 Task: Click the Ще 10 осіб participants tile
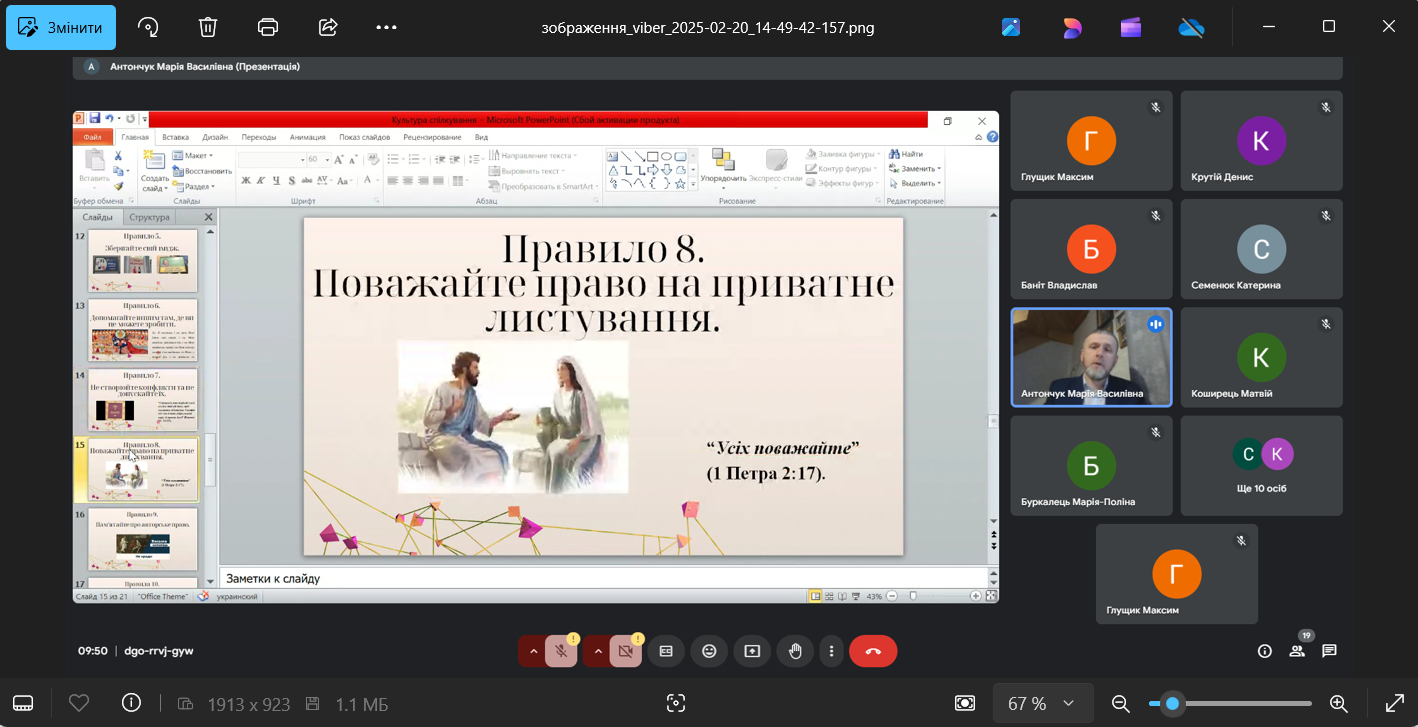[1262, 466]
